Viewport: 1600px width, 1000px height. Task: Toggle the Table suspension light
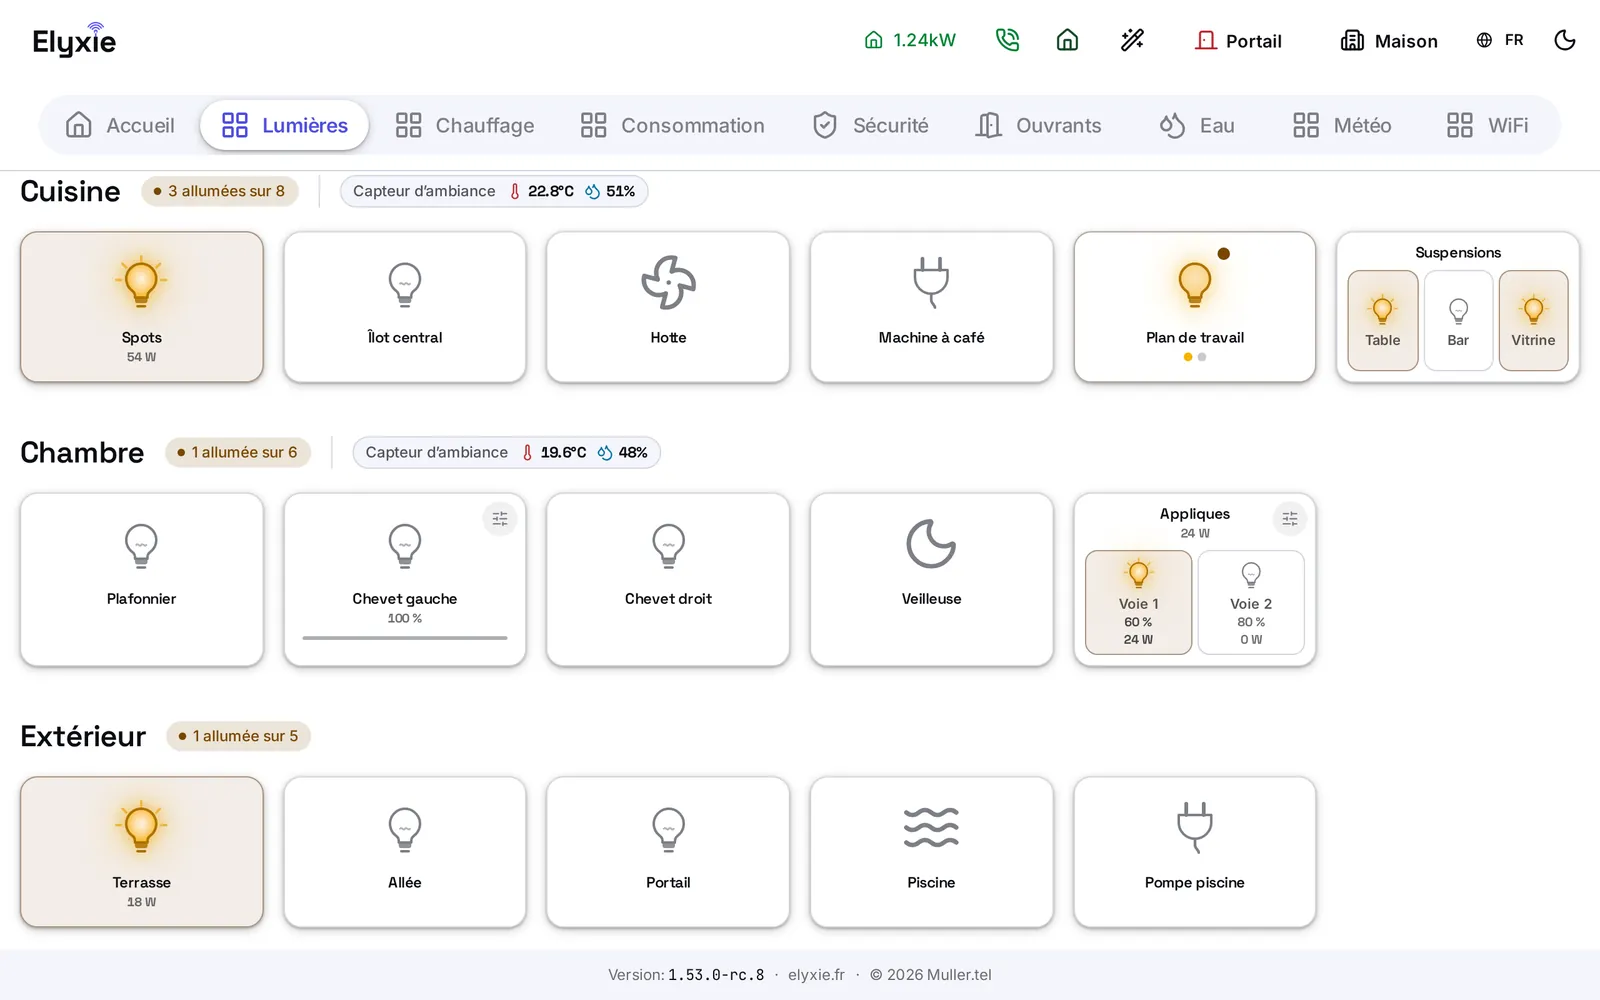pos(1383,321)
